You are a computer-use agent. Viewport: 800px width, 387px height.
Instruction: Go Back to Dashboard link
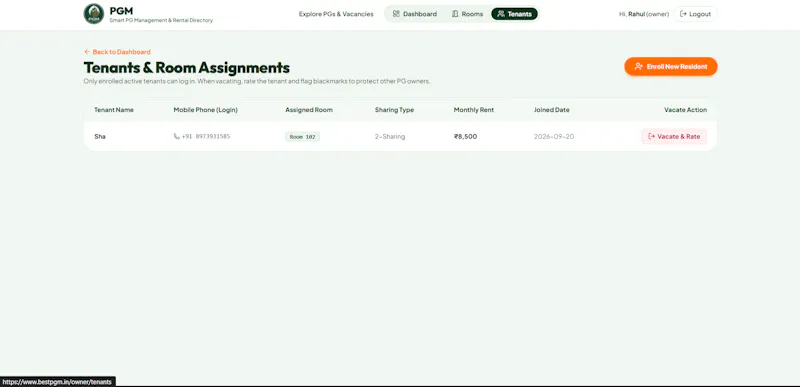(117, 51)
